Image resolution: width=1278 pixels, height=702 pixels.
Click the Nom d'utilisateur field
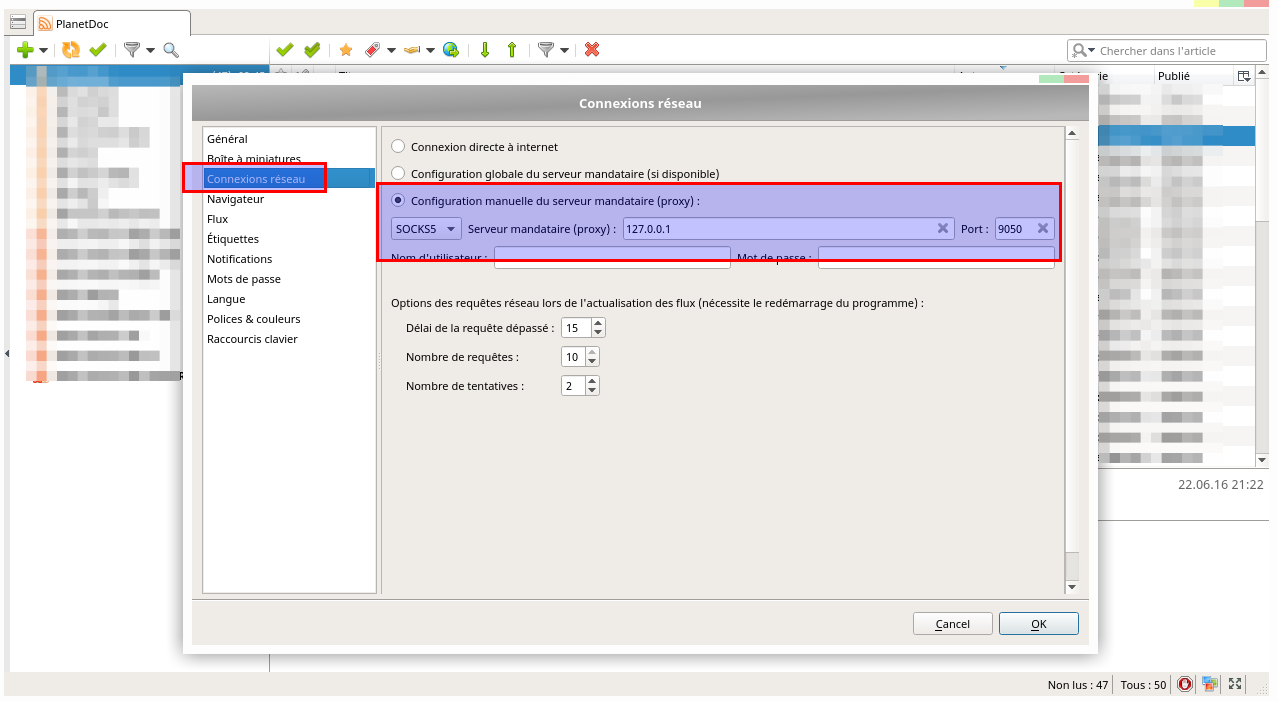click(612, 258)
